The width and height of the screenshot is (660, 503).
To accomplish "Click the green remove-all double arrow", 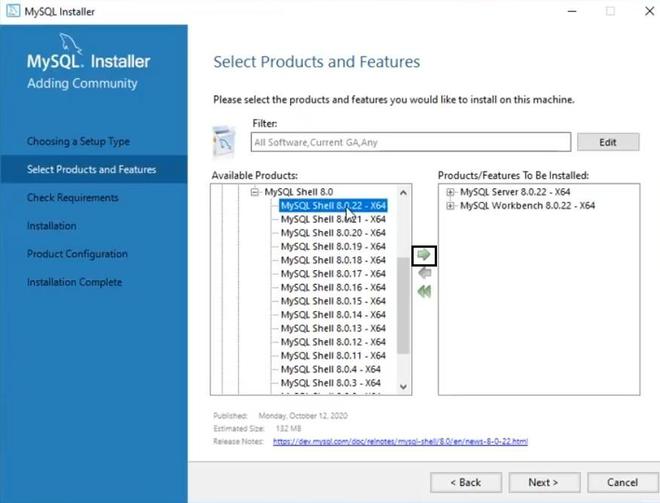I will [424, 291].
